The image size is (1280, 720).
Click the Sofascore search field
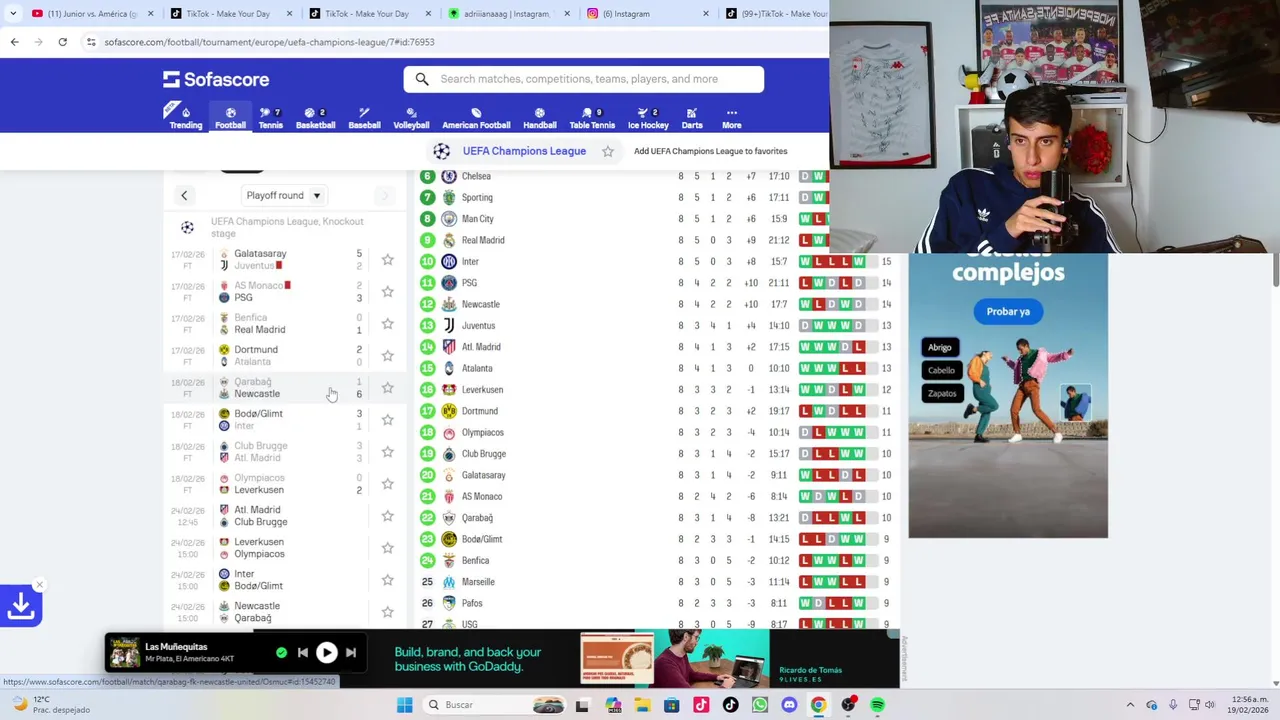584,79
